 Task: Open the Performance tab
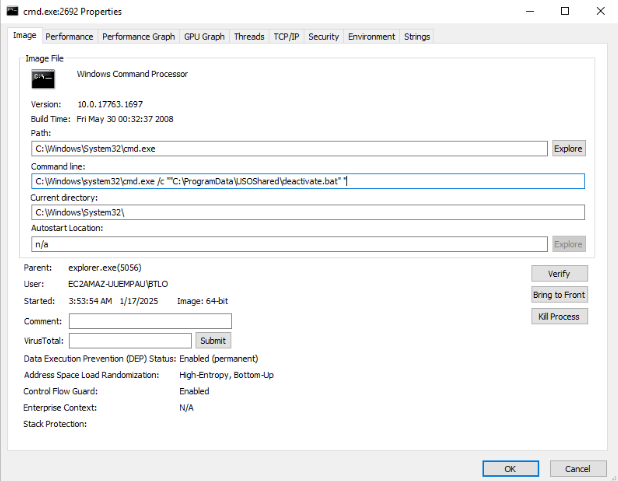(69, 37)
